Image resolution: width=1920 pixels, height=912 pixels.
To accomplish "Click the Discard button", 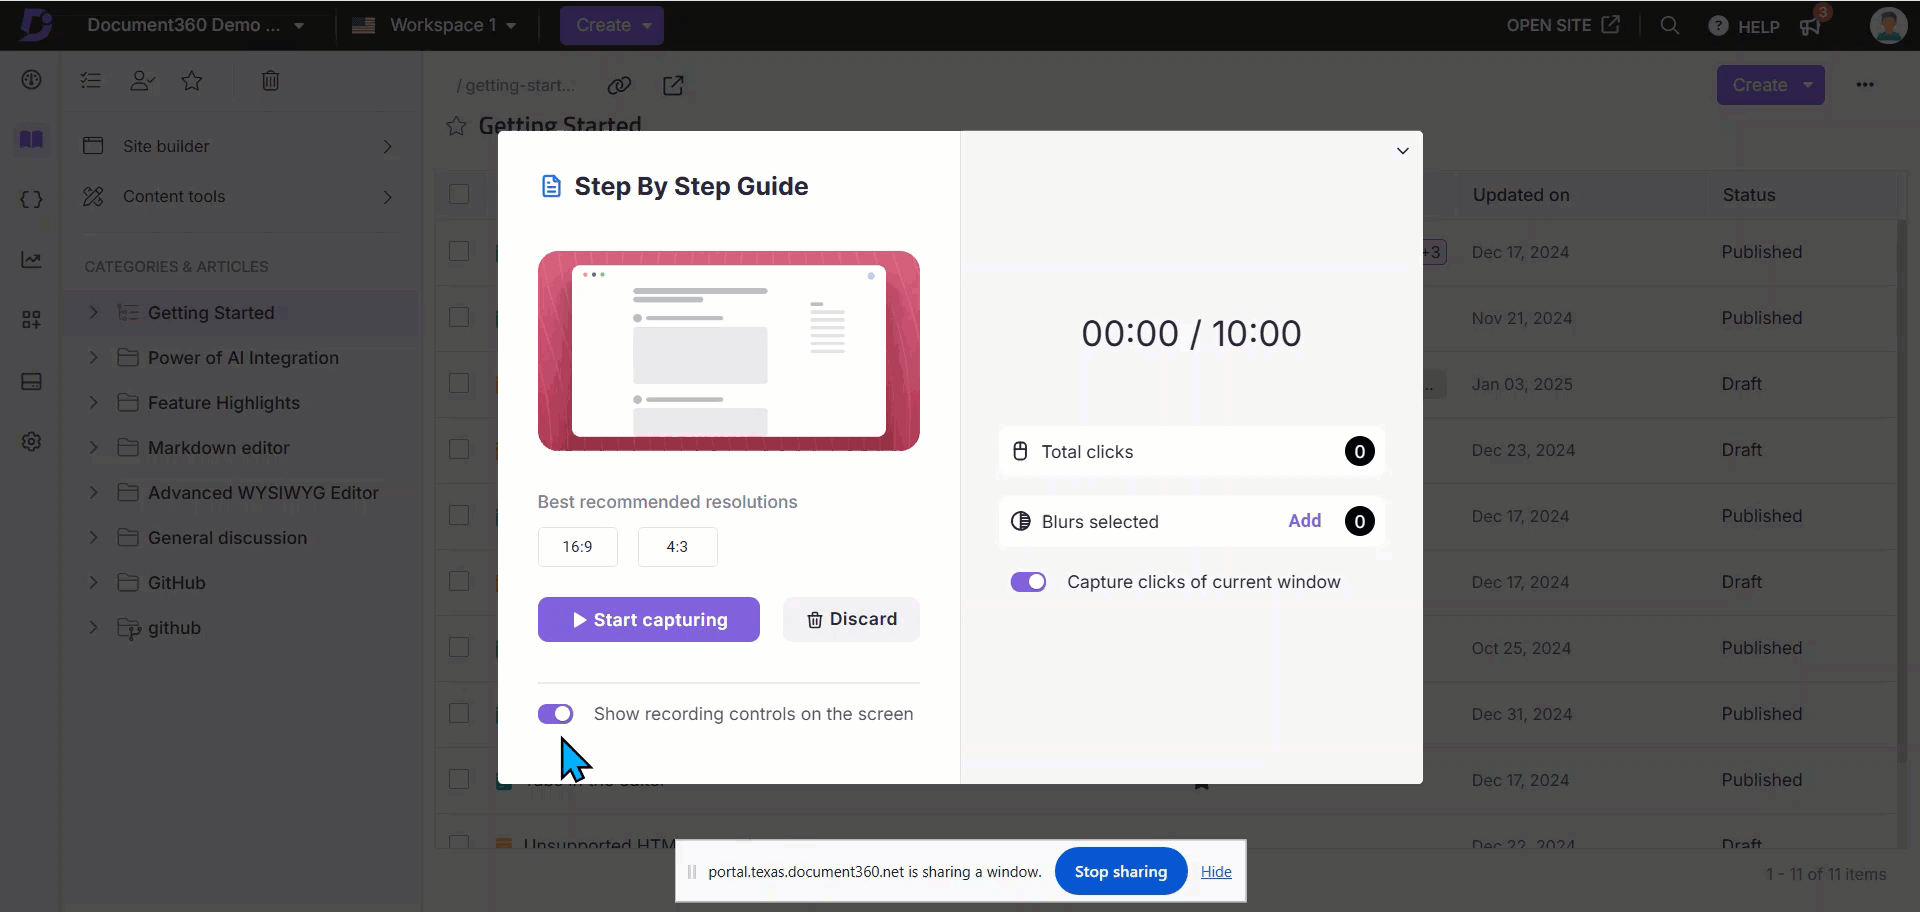I will [x=851, y=620].
